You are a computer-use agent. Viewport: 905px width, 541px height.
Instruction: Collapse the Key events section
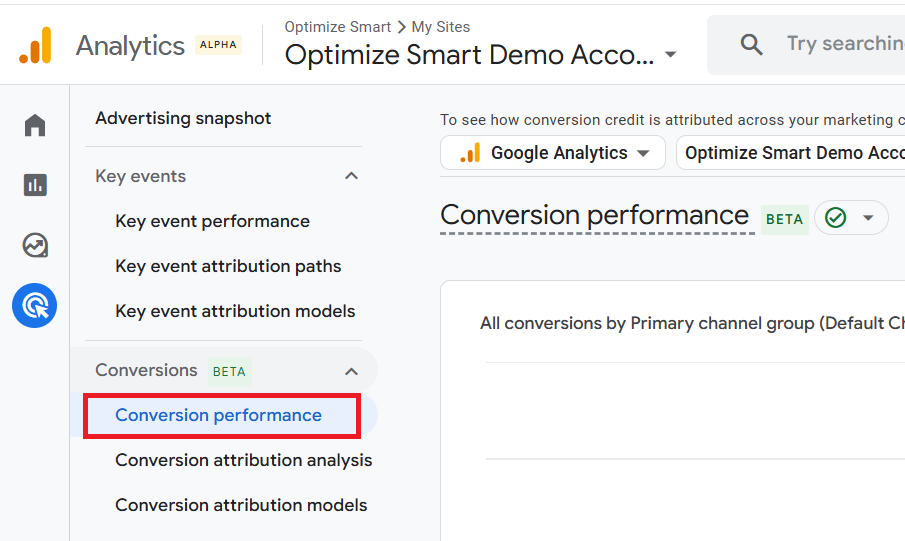tap(351, 176)
